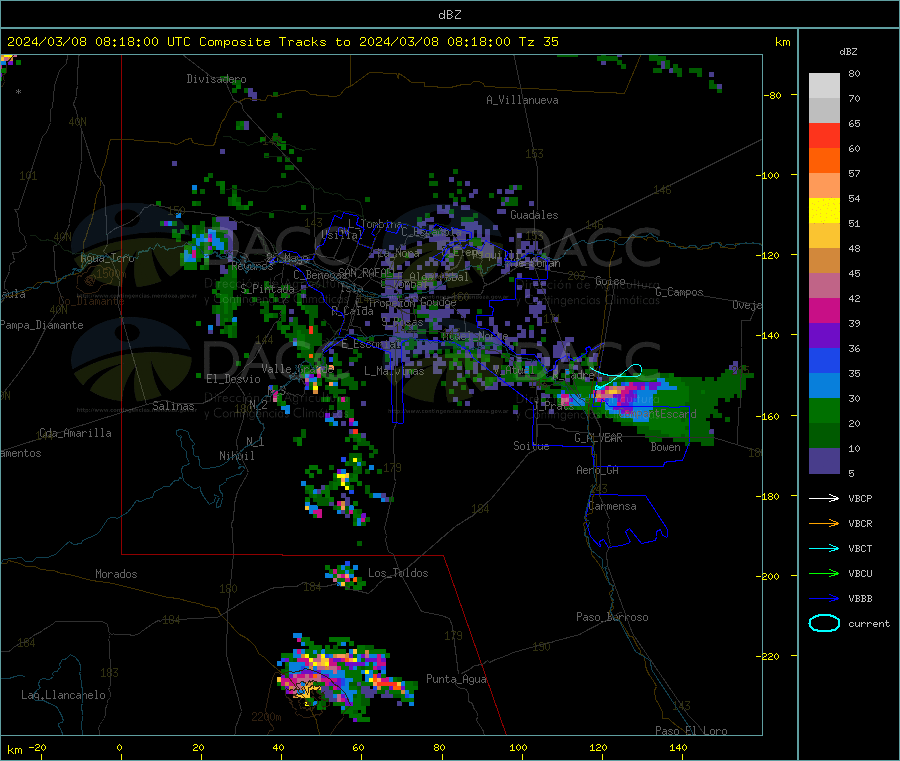This screenshot has height=761, width=900.
Task: Click the El_Desvio map label
Action: coord(234,379)
